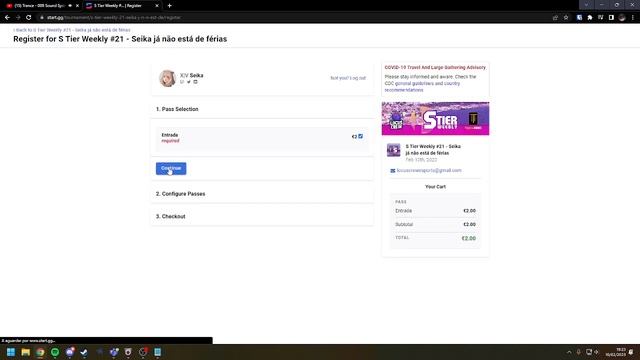The height and width of the screenshot is (360, 640).
Task: Expand the 3. Checkout section
Action: 262,216
